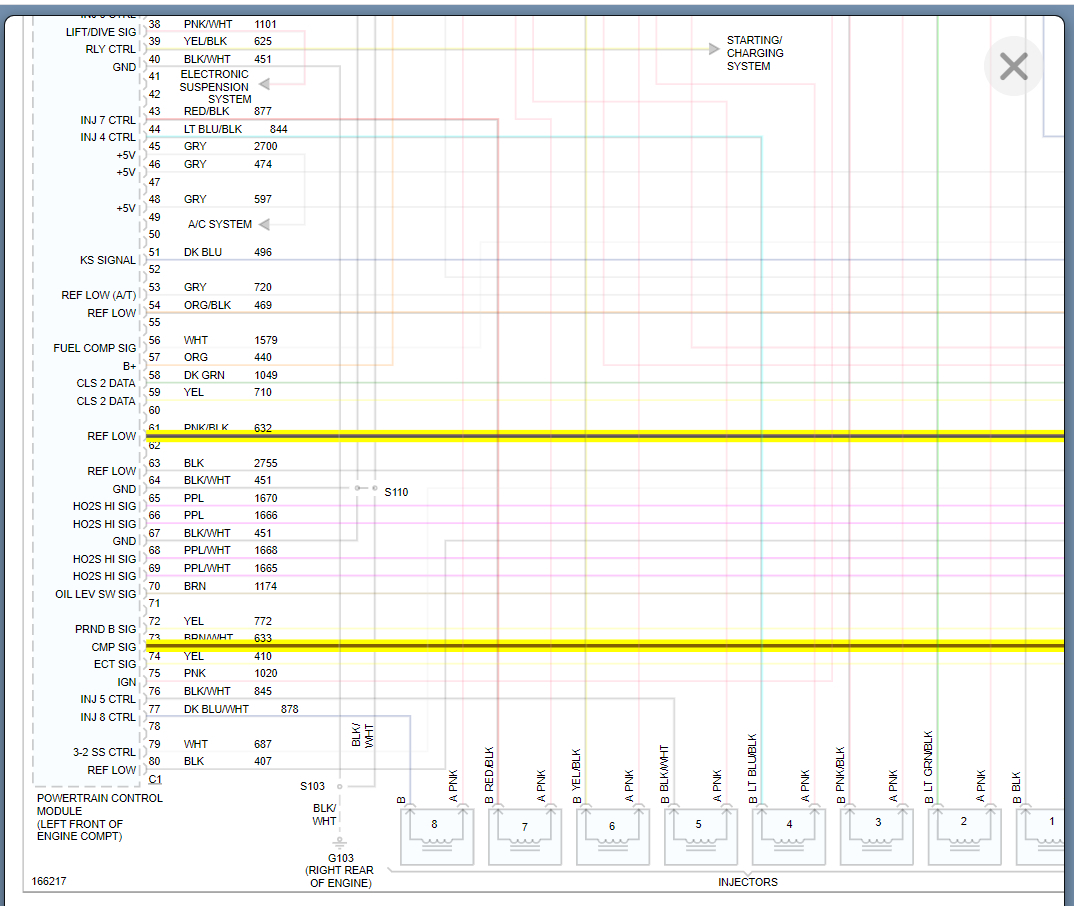Click the S103 splice node
Screen dimensions: 1074x906
tap(340, 786)
